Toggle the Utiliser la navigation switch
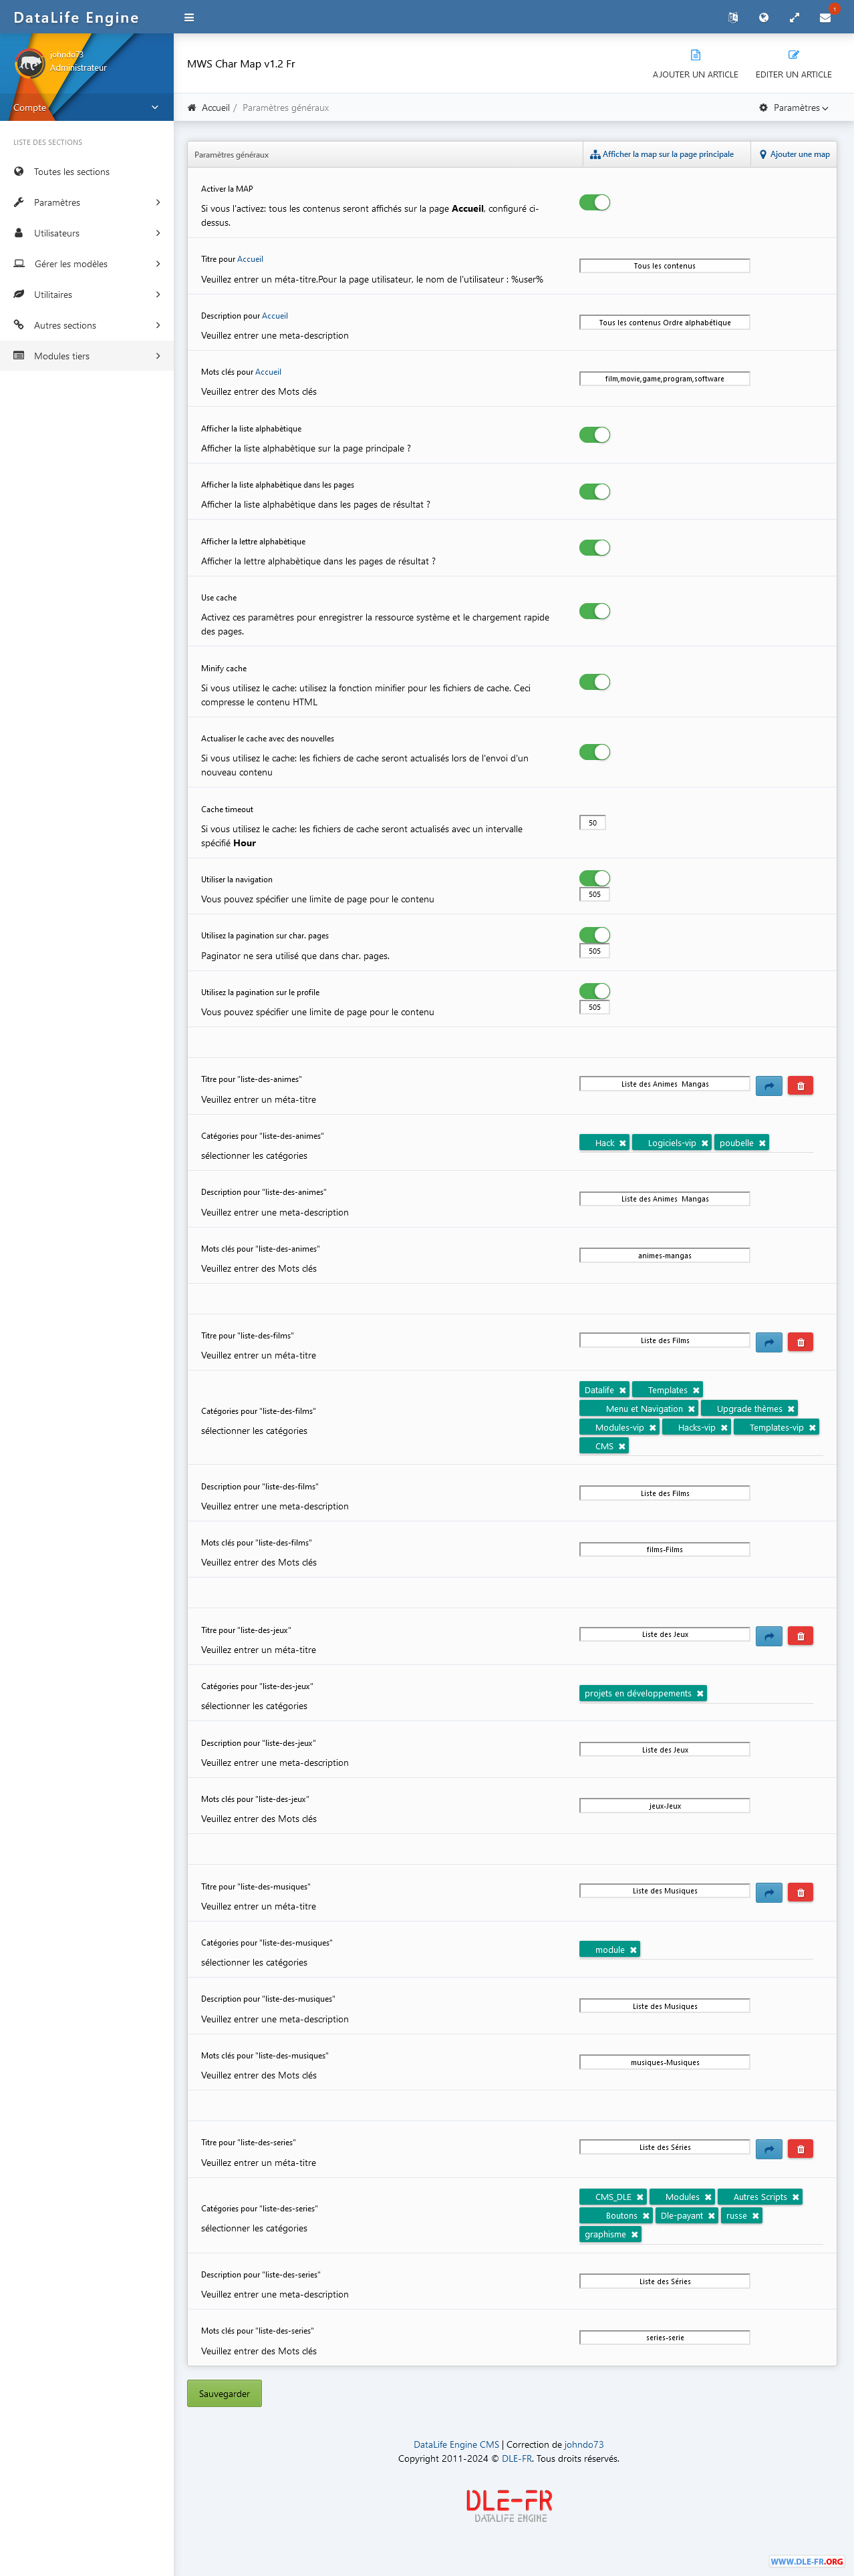 click(595, 878)
